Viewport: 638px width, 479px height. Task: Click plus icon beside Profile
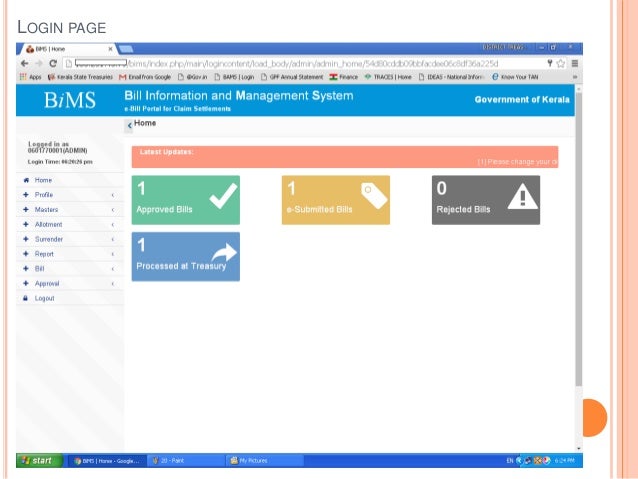[x=26, y=195]
